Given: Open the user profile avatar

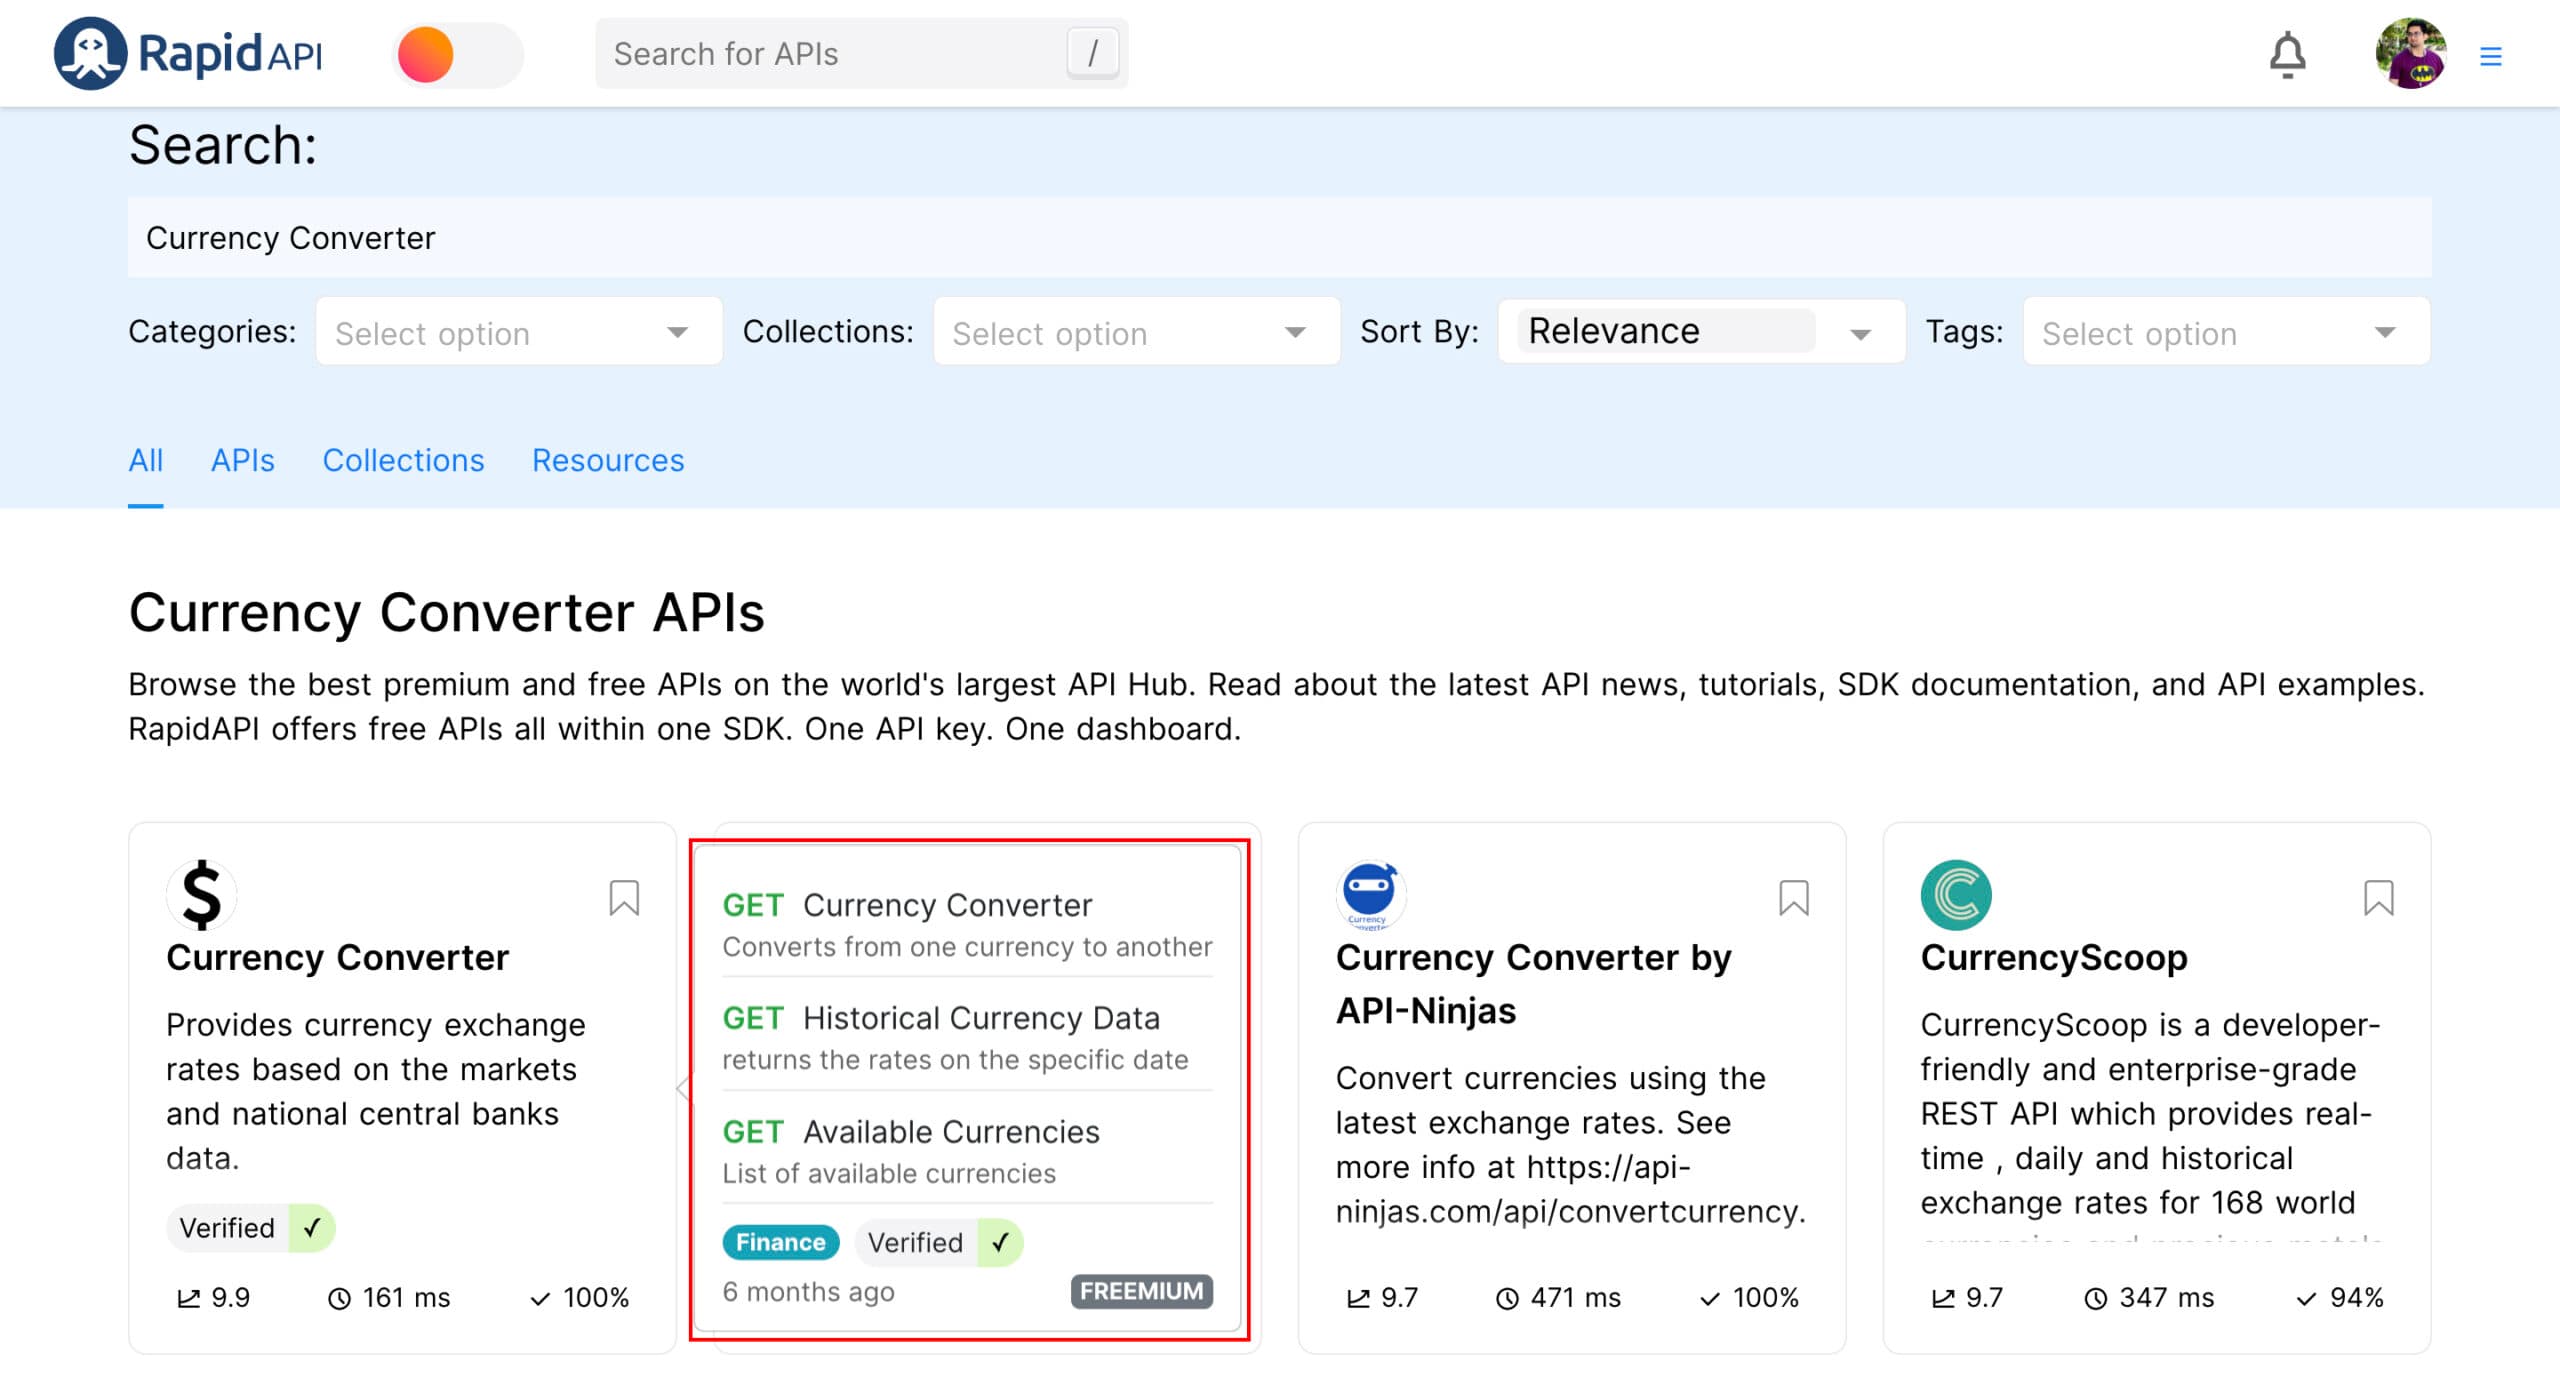Looking at the screenshot, I should coord(2411,53).
